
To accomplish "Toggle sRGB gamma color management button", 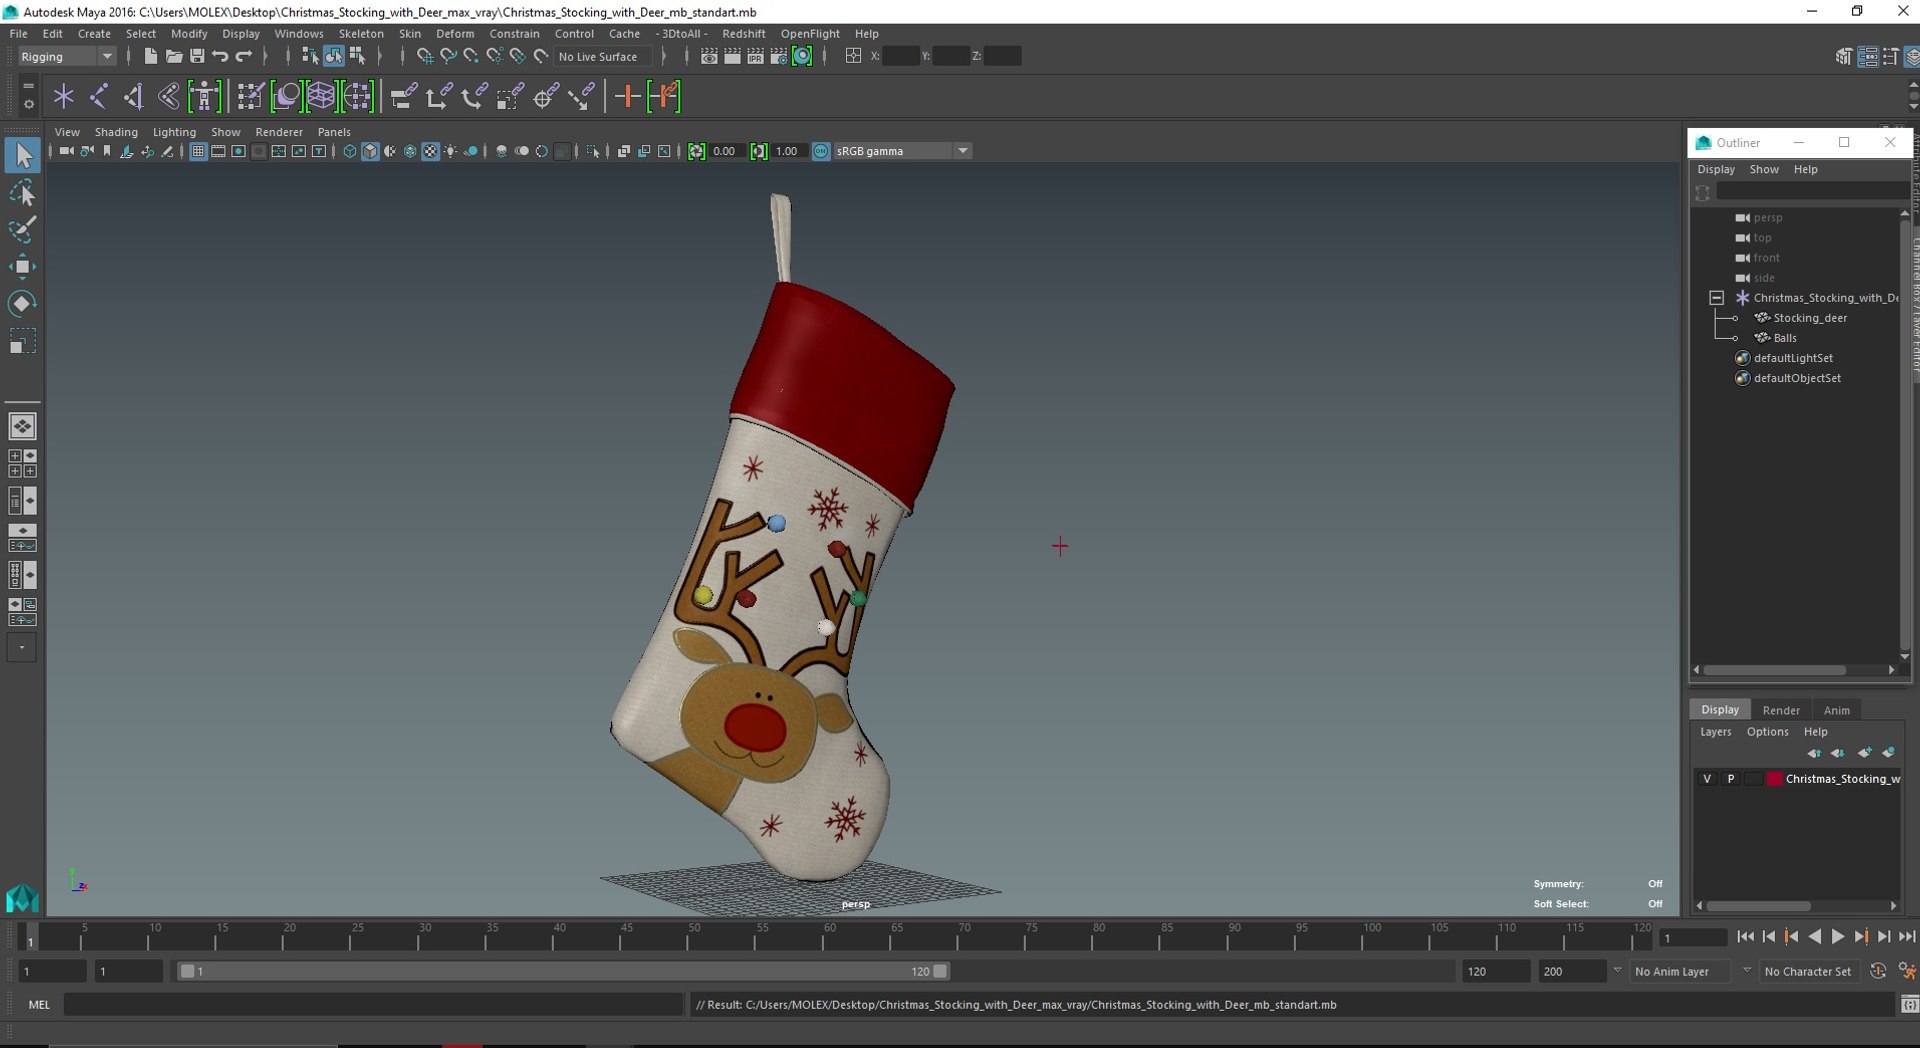I will (x=821, y=151).
